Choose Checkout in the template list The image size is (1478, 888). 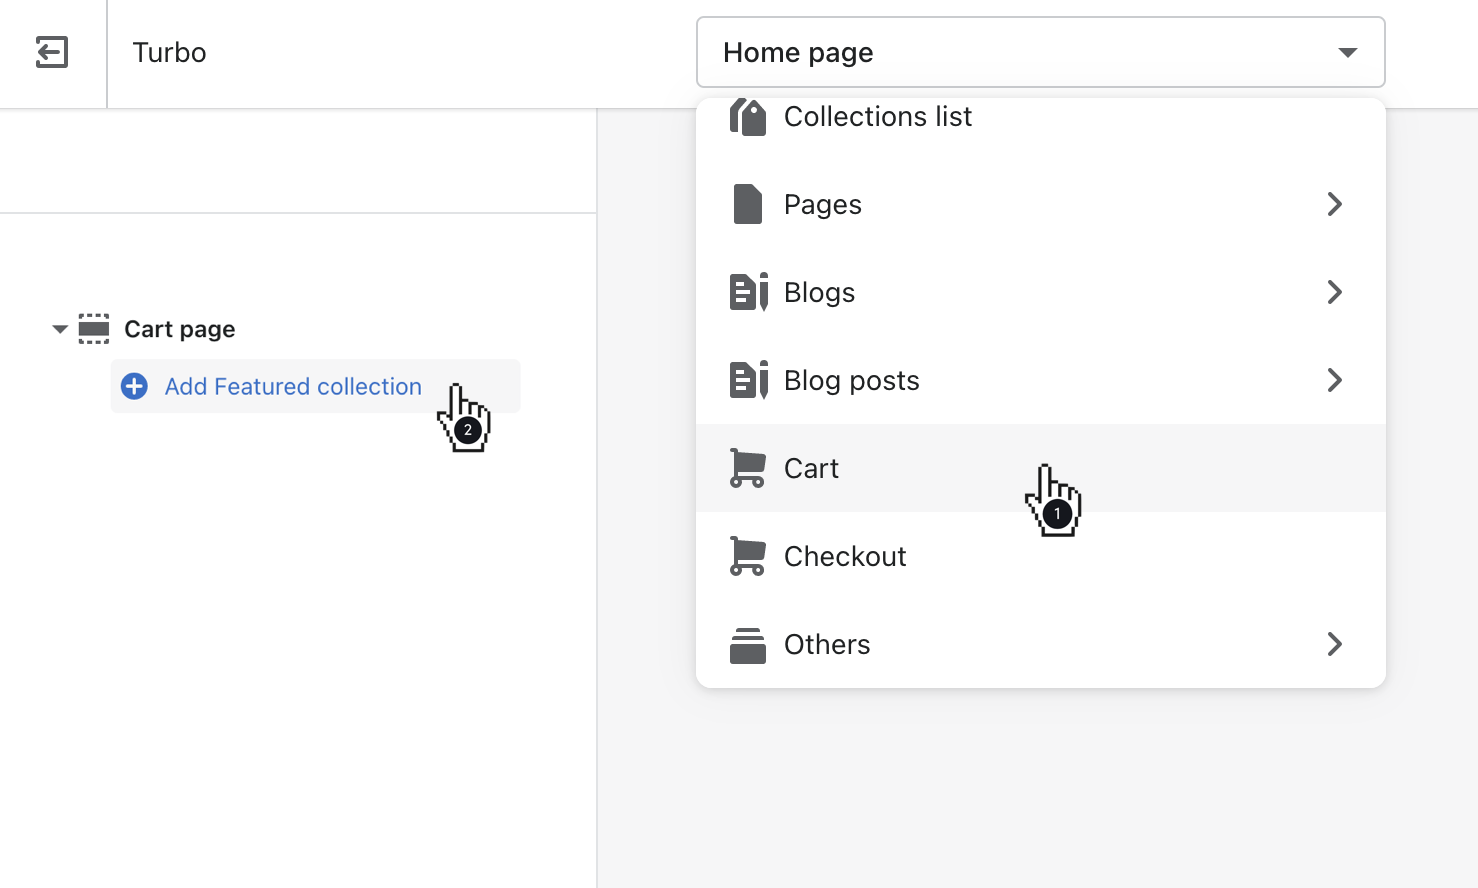tap(845, 556)
